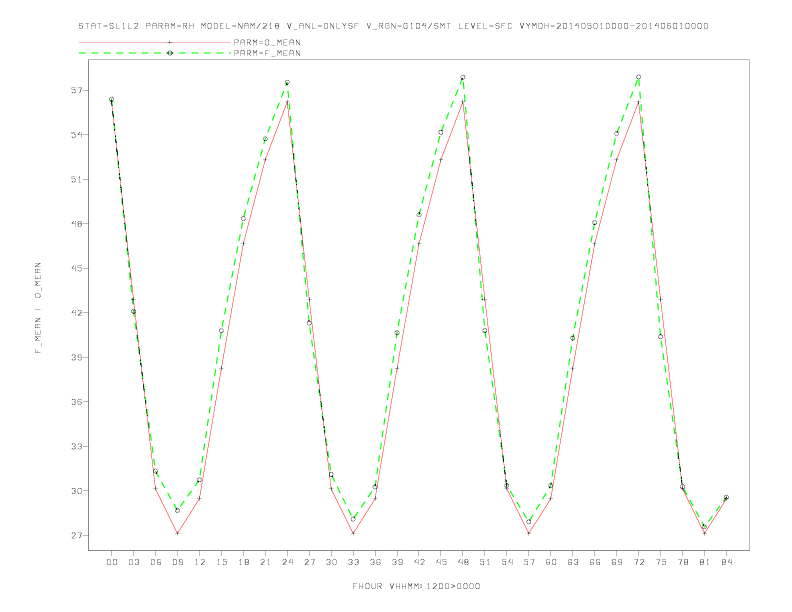Click forecast hour 39 on horizontal axis

coord(397,562)
